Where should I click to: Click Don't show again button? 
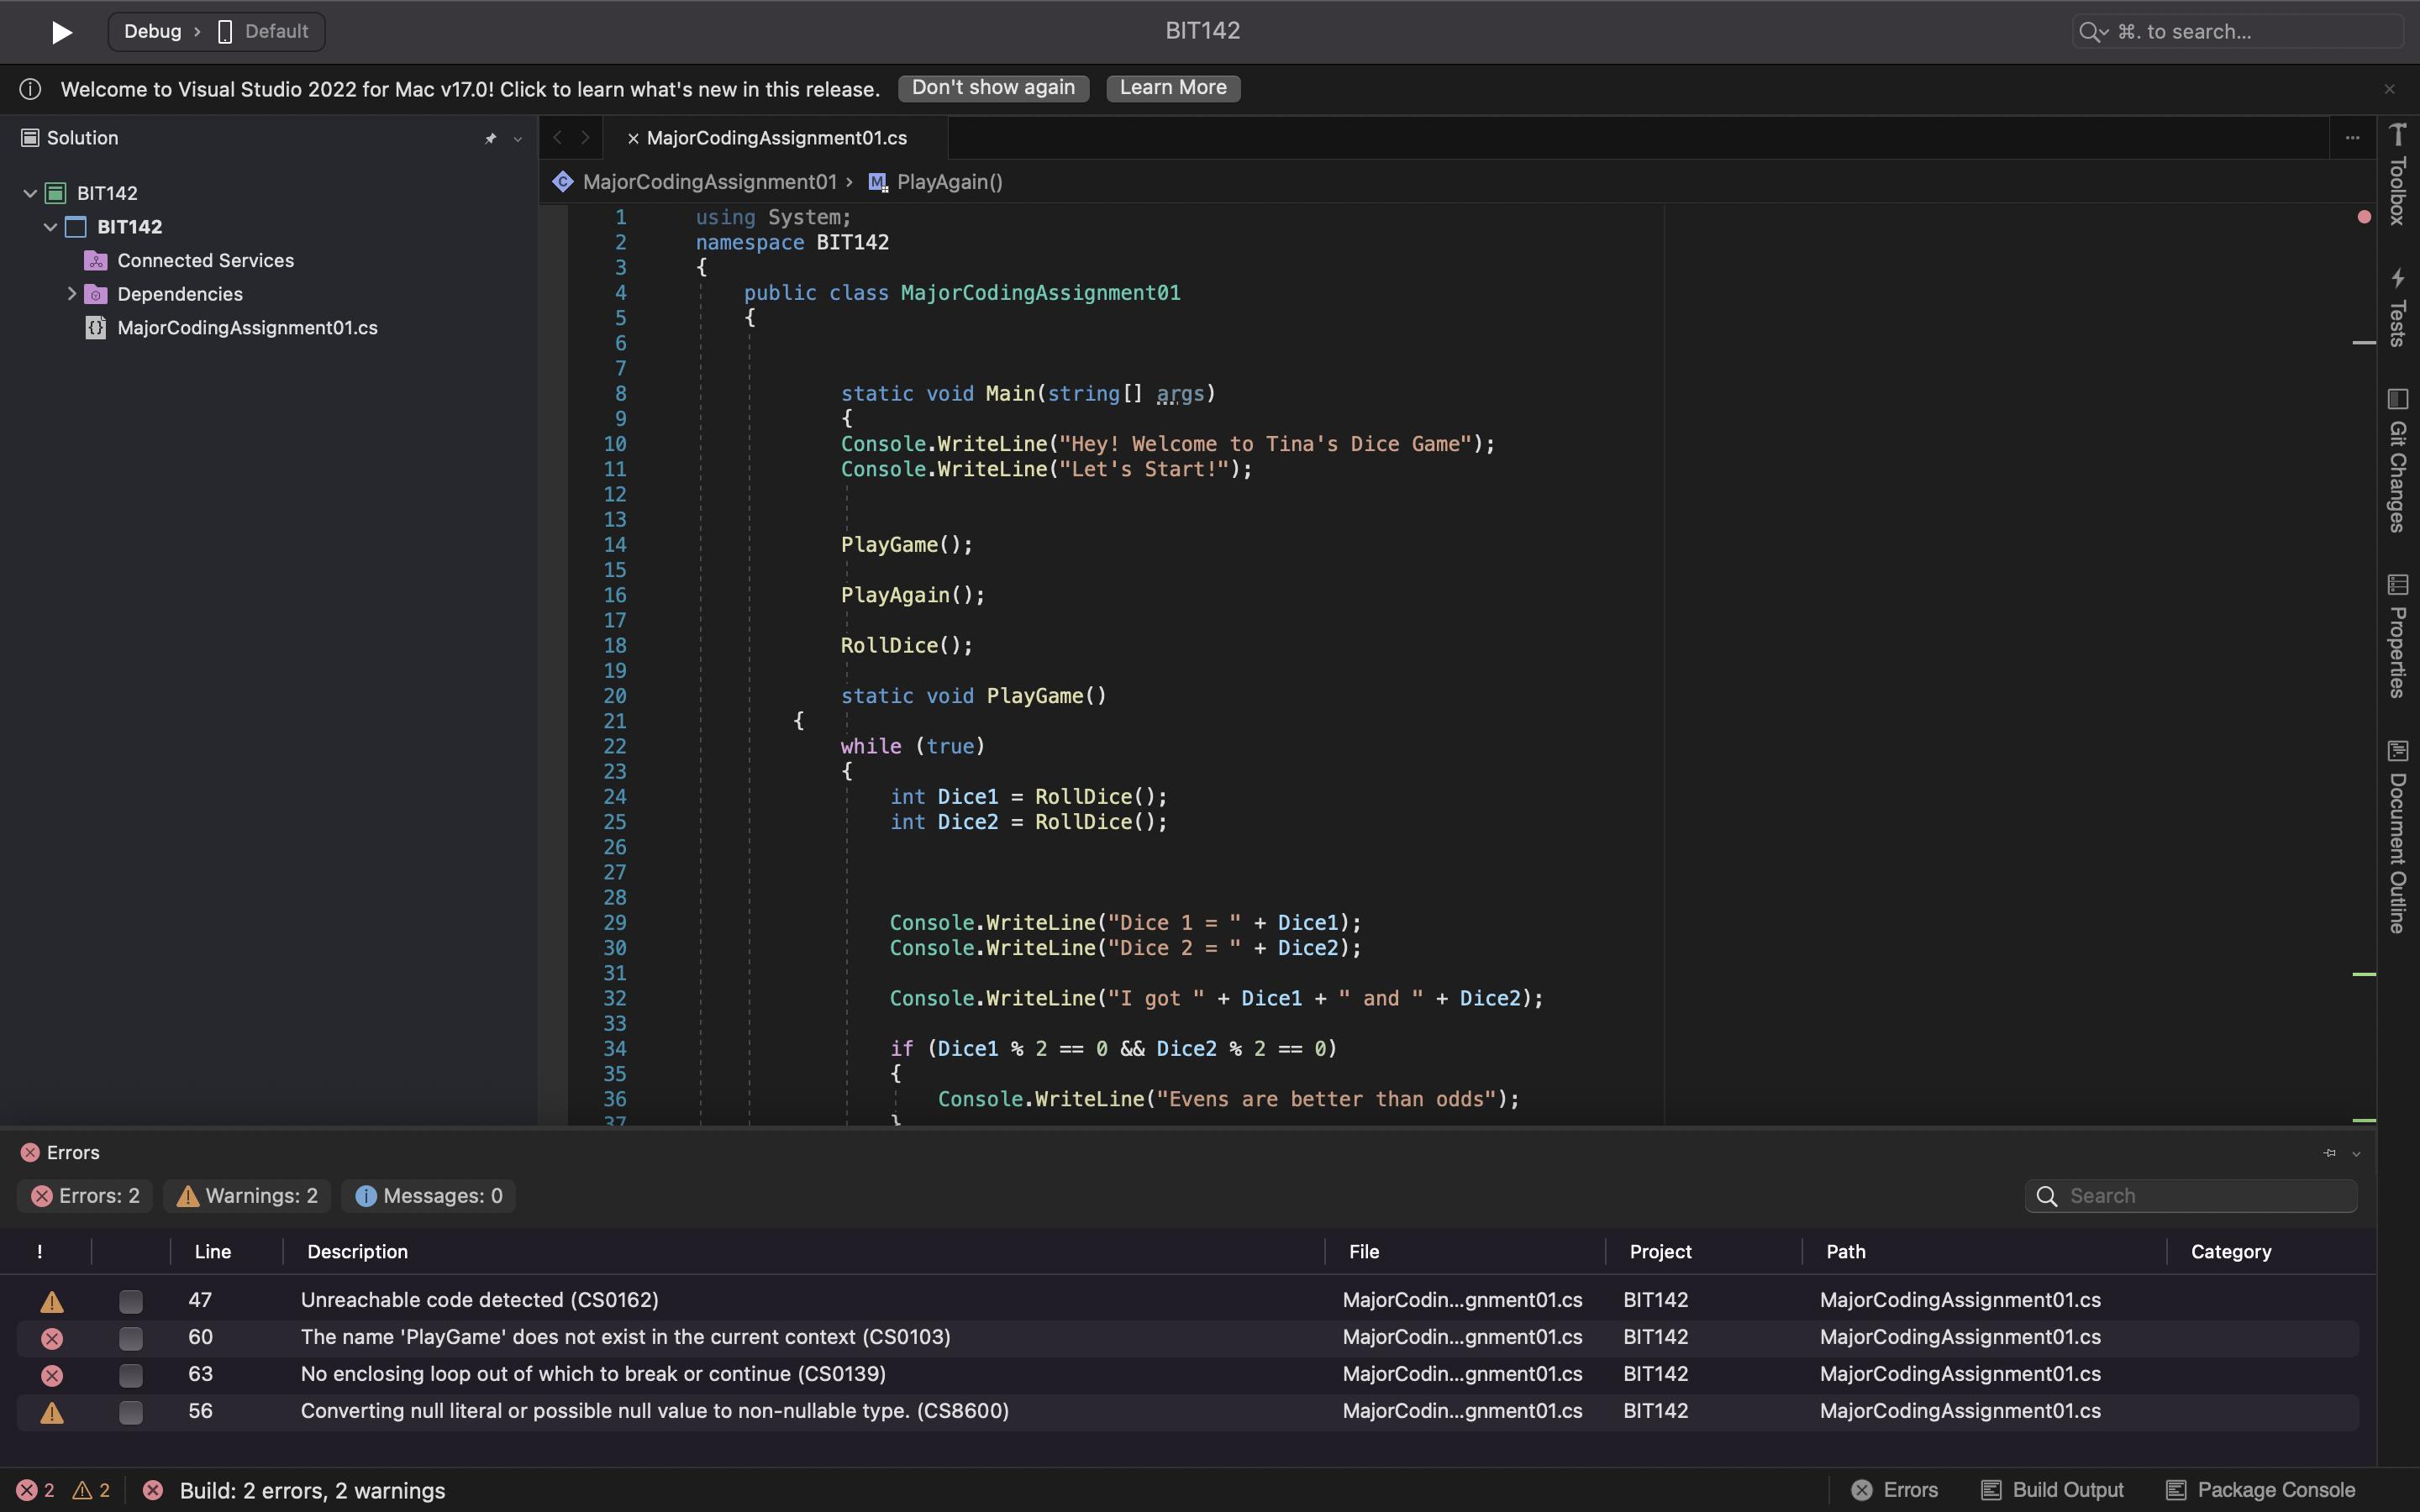993,88
